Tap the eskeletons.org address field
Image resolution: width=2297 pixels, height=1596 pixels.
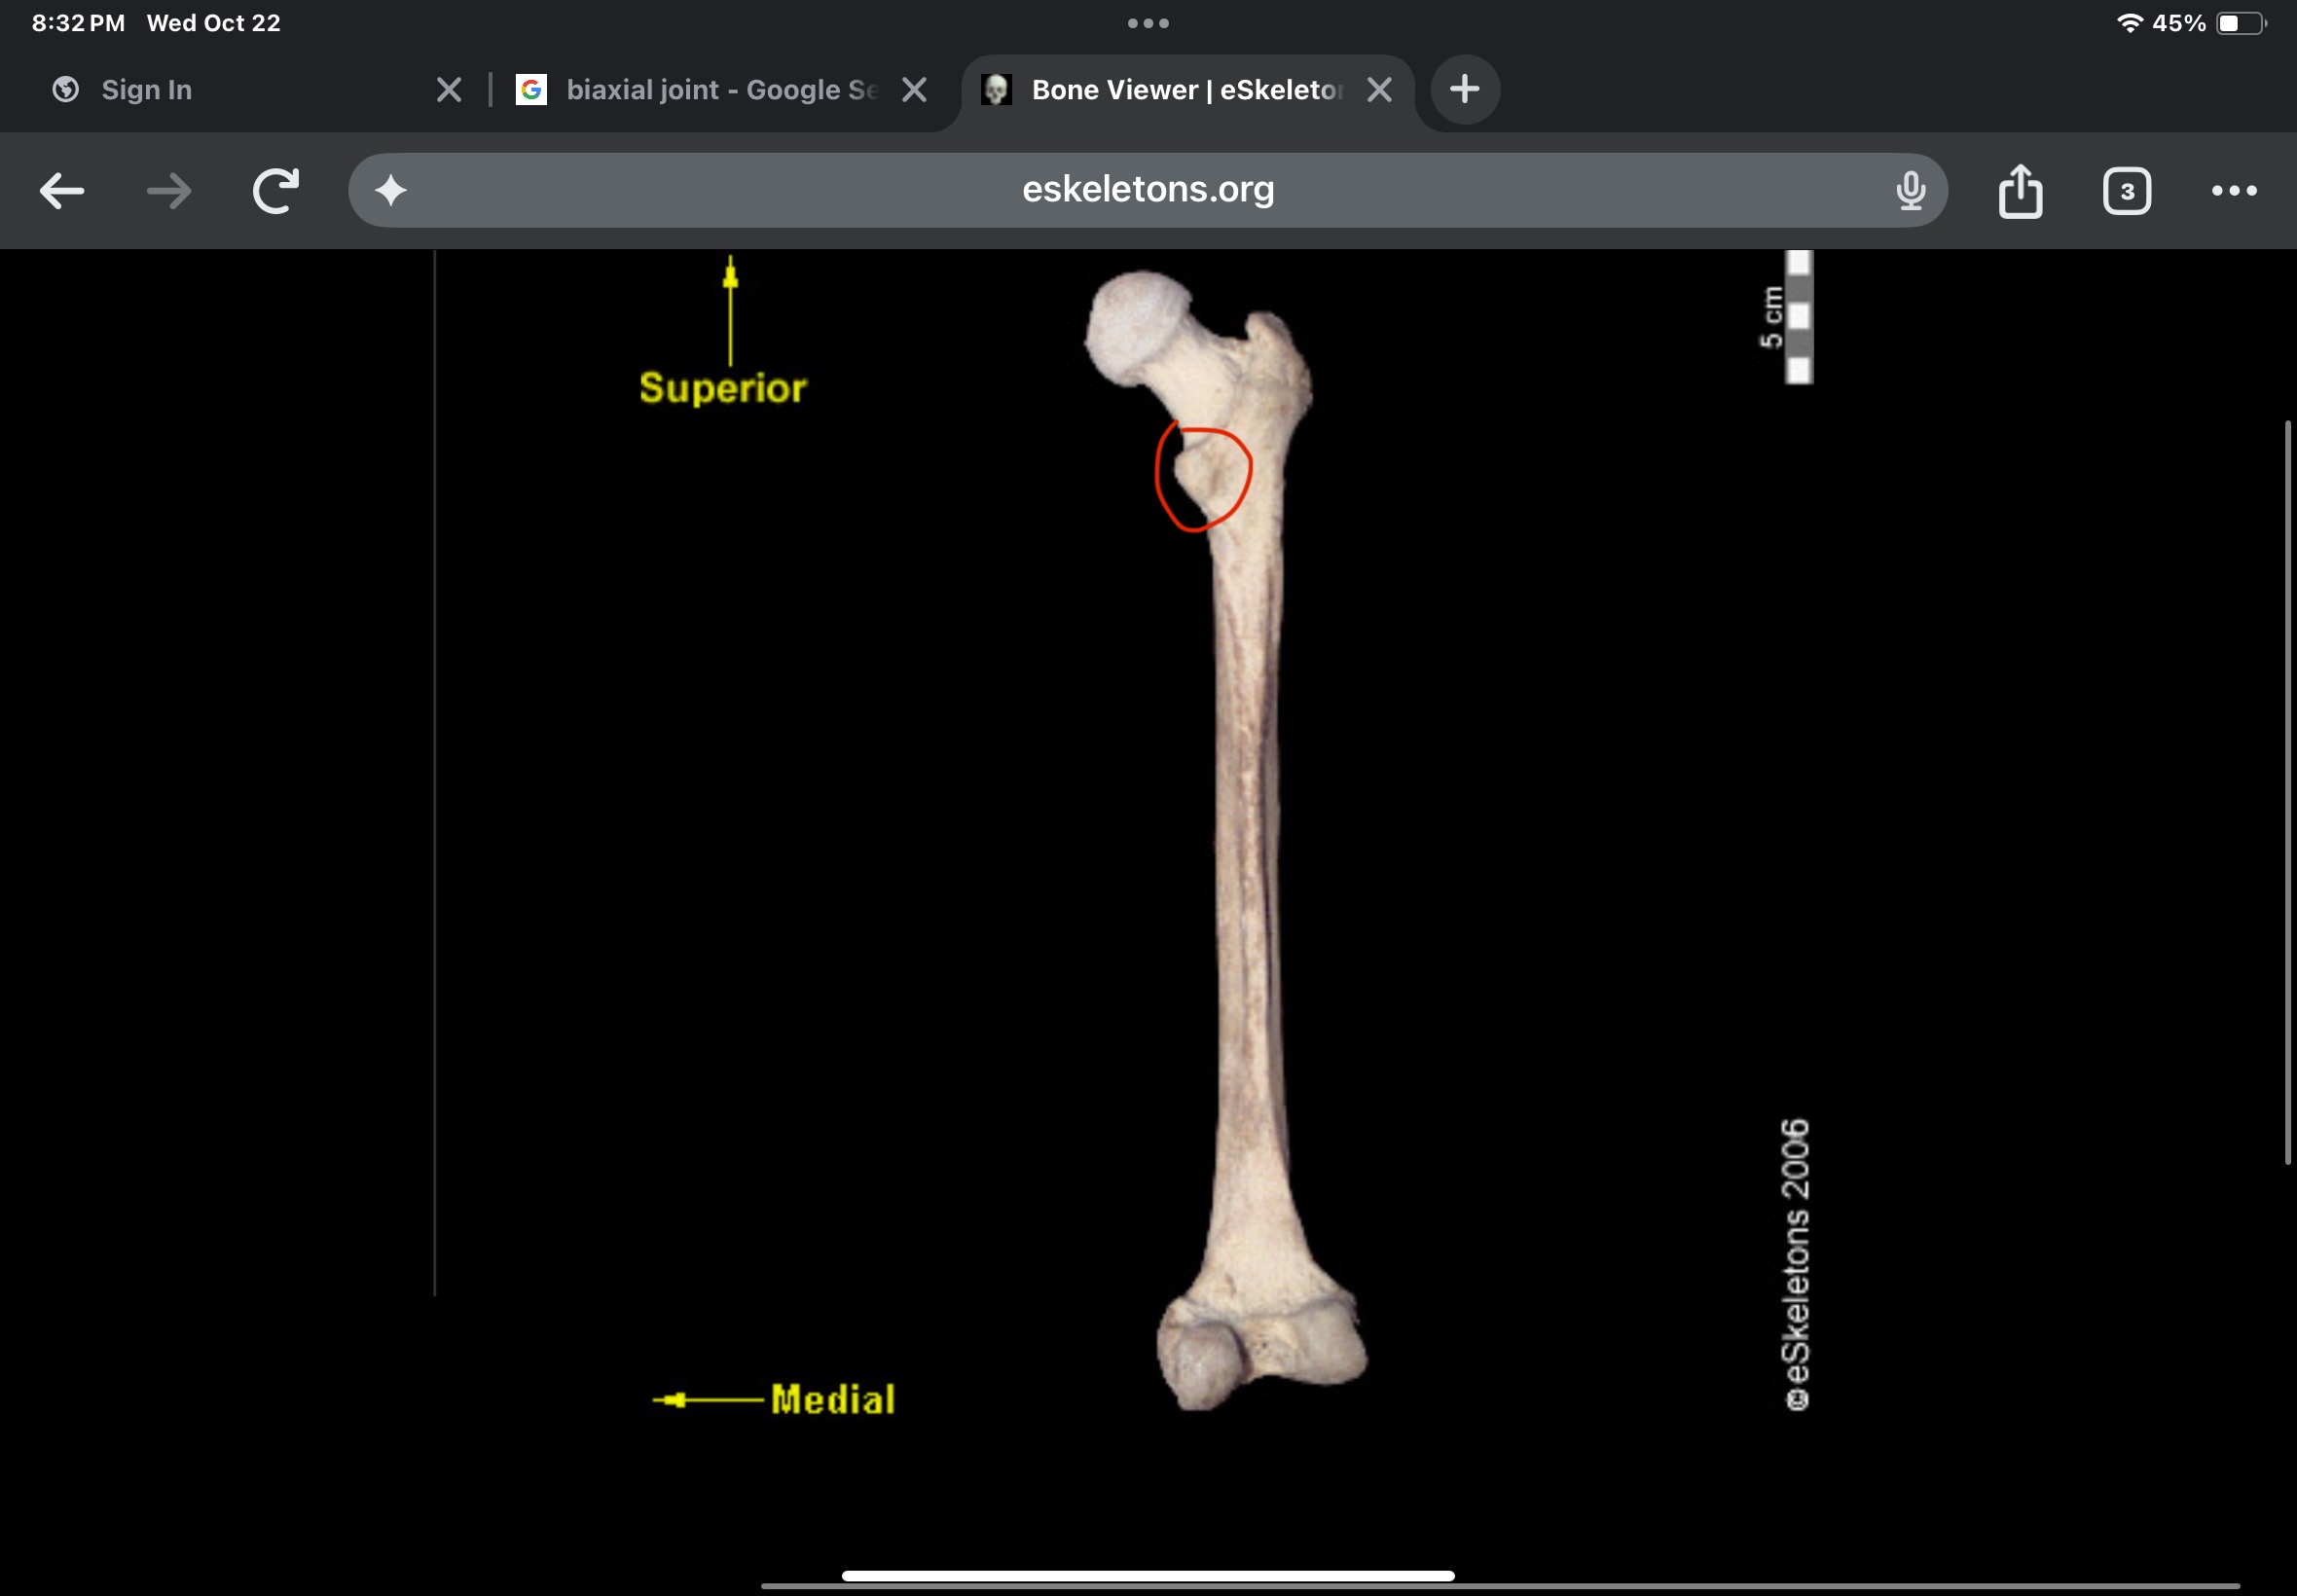tap(1147, 190)
